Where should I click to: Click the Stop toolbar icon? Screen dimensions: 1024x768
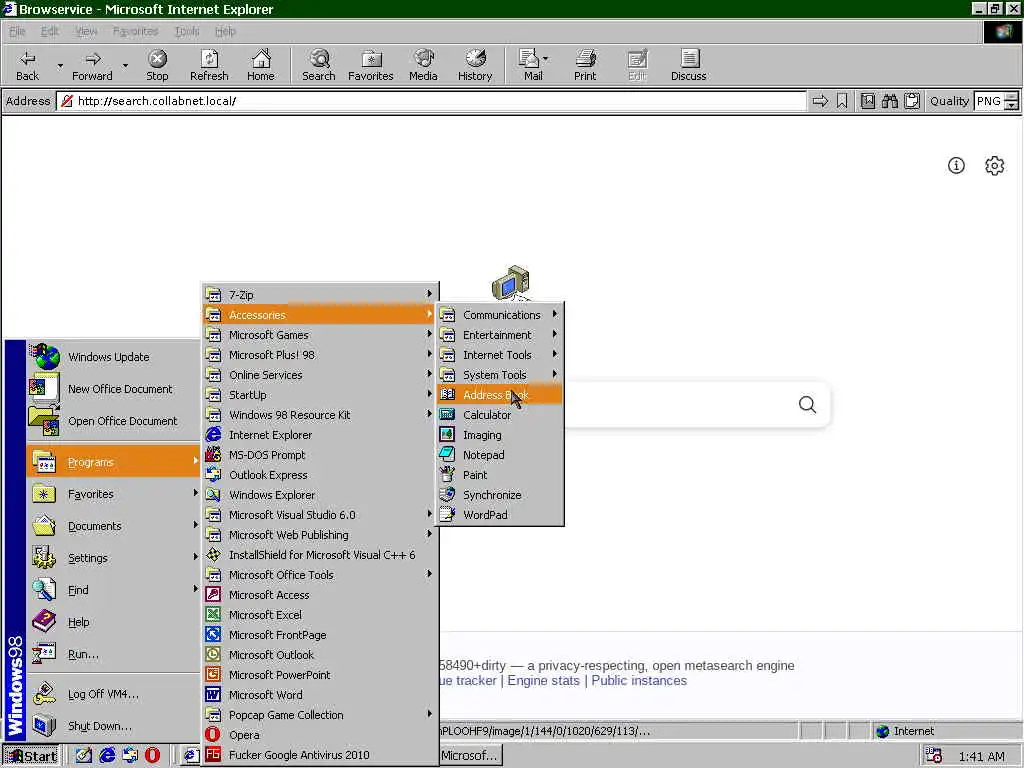(157, 65)
